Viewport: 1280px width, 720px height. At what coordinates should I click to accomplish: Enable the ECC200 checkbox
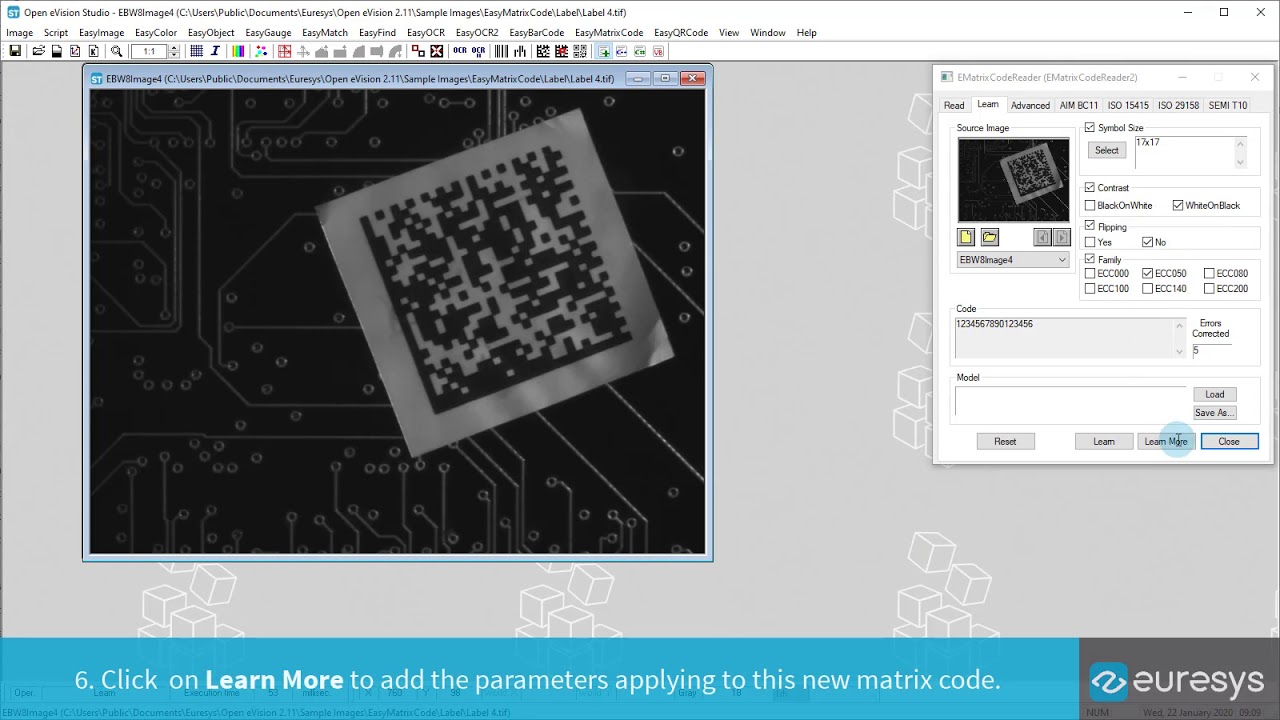(1209, 289)
